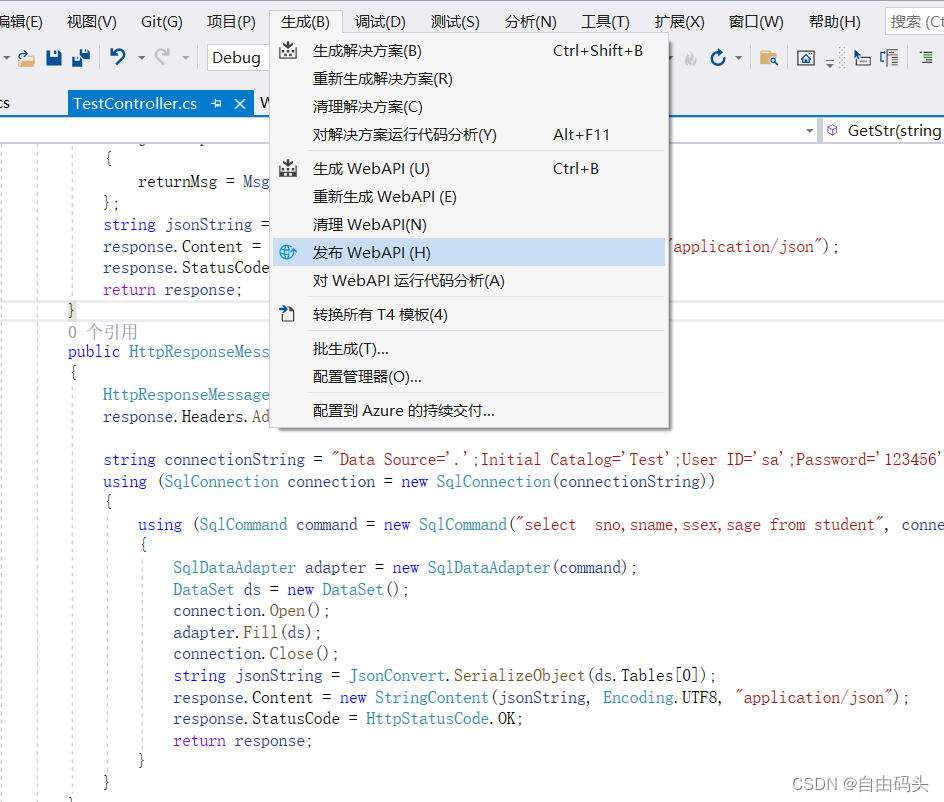
Task: Click the Redo icon on toolbar
Action: click(162, 58)
